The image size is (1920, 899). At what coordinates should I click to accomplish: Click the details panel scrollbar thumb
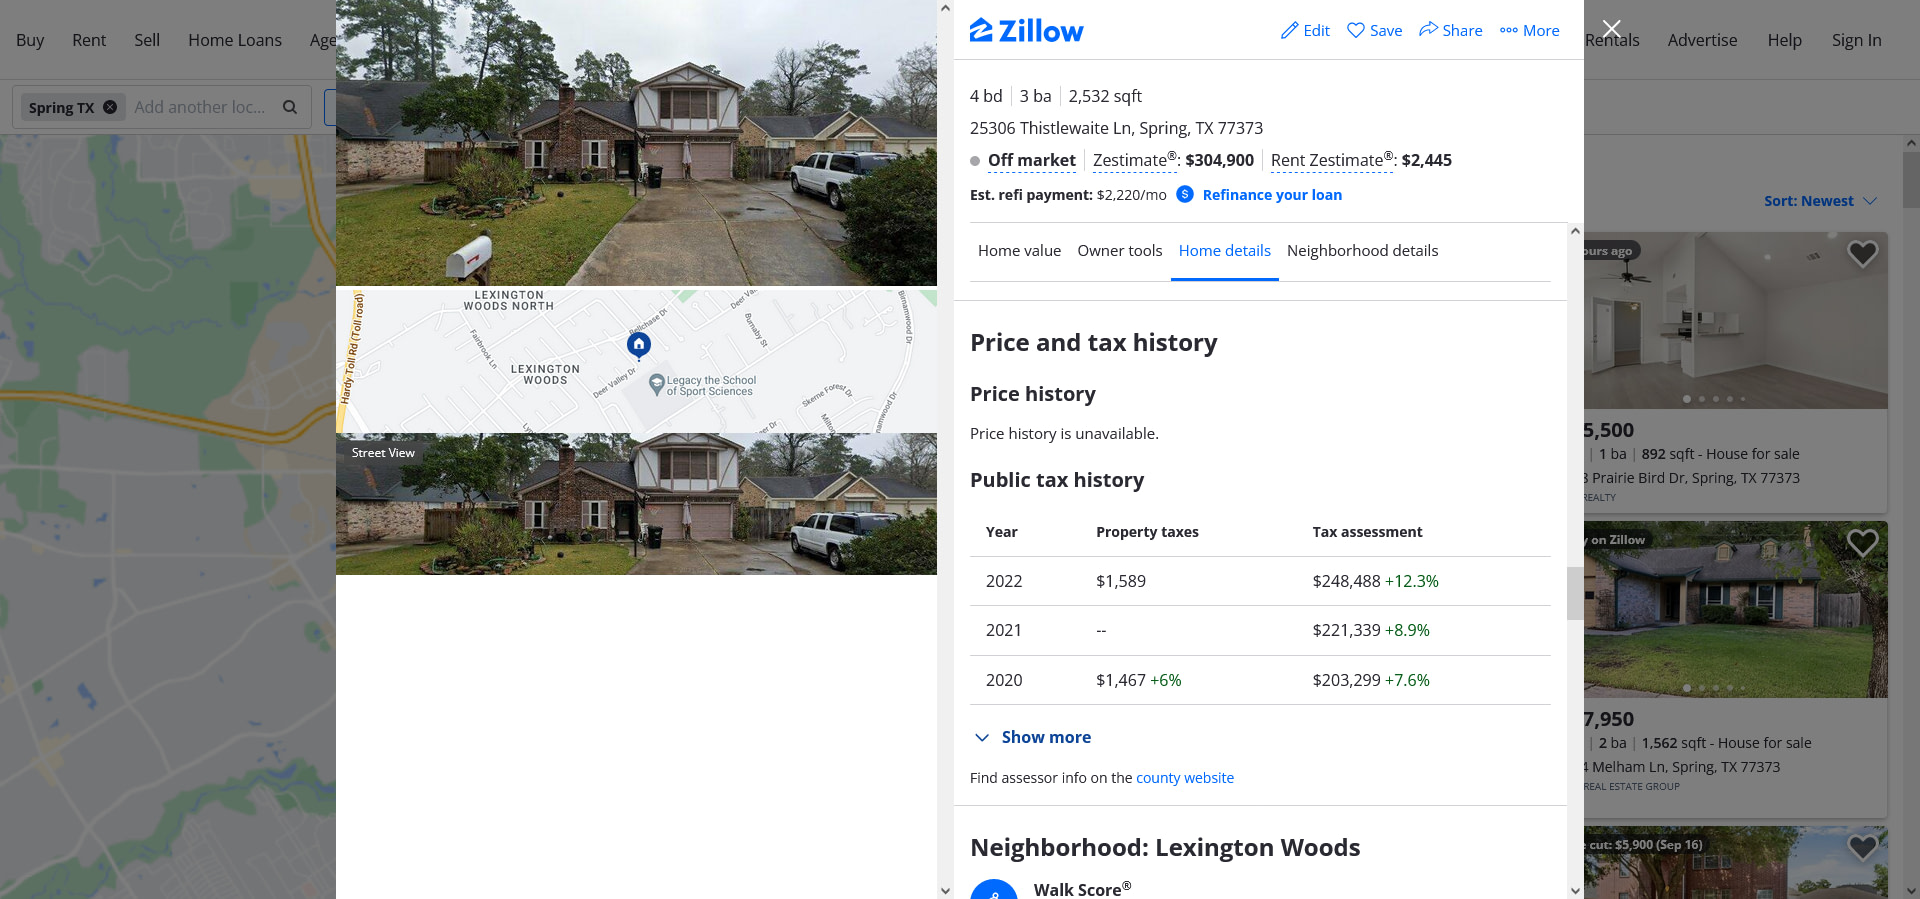click(1575, 593)
